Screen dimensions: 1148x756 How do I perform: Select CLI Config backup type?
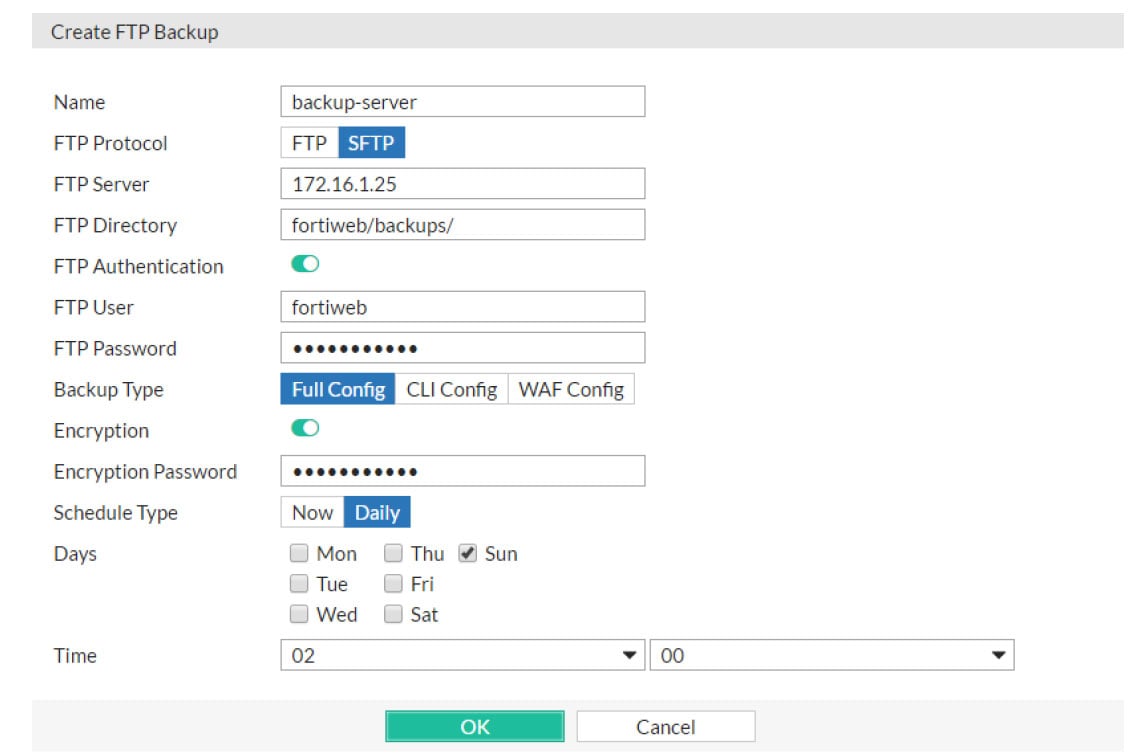[x=452, y=388]
